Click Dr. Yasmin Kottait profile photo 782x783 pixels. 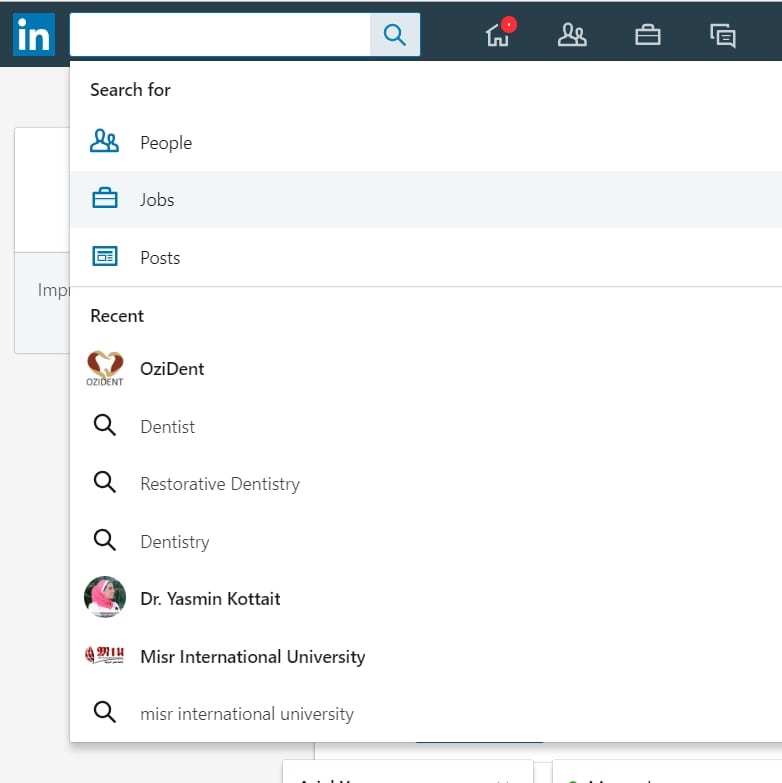point(105,597)
